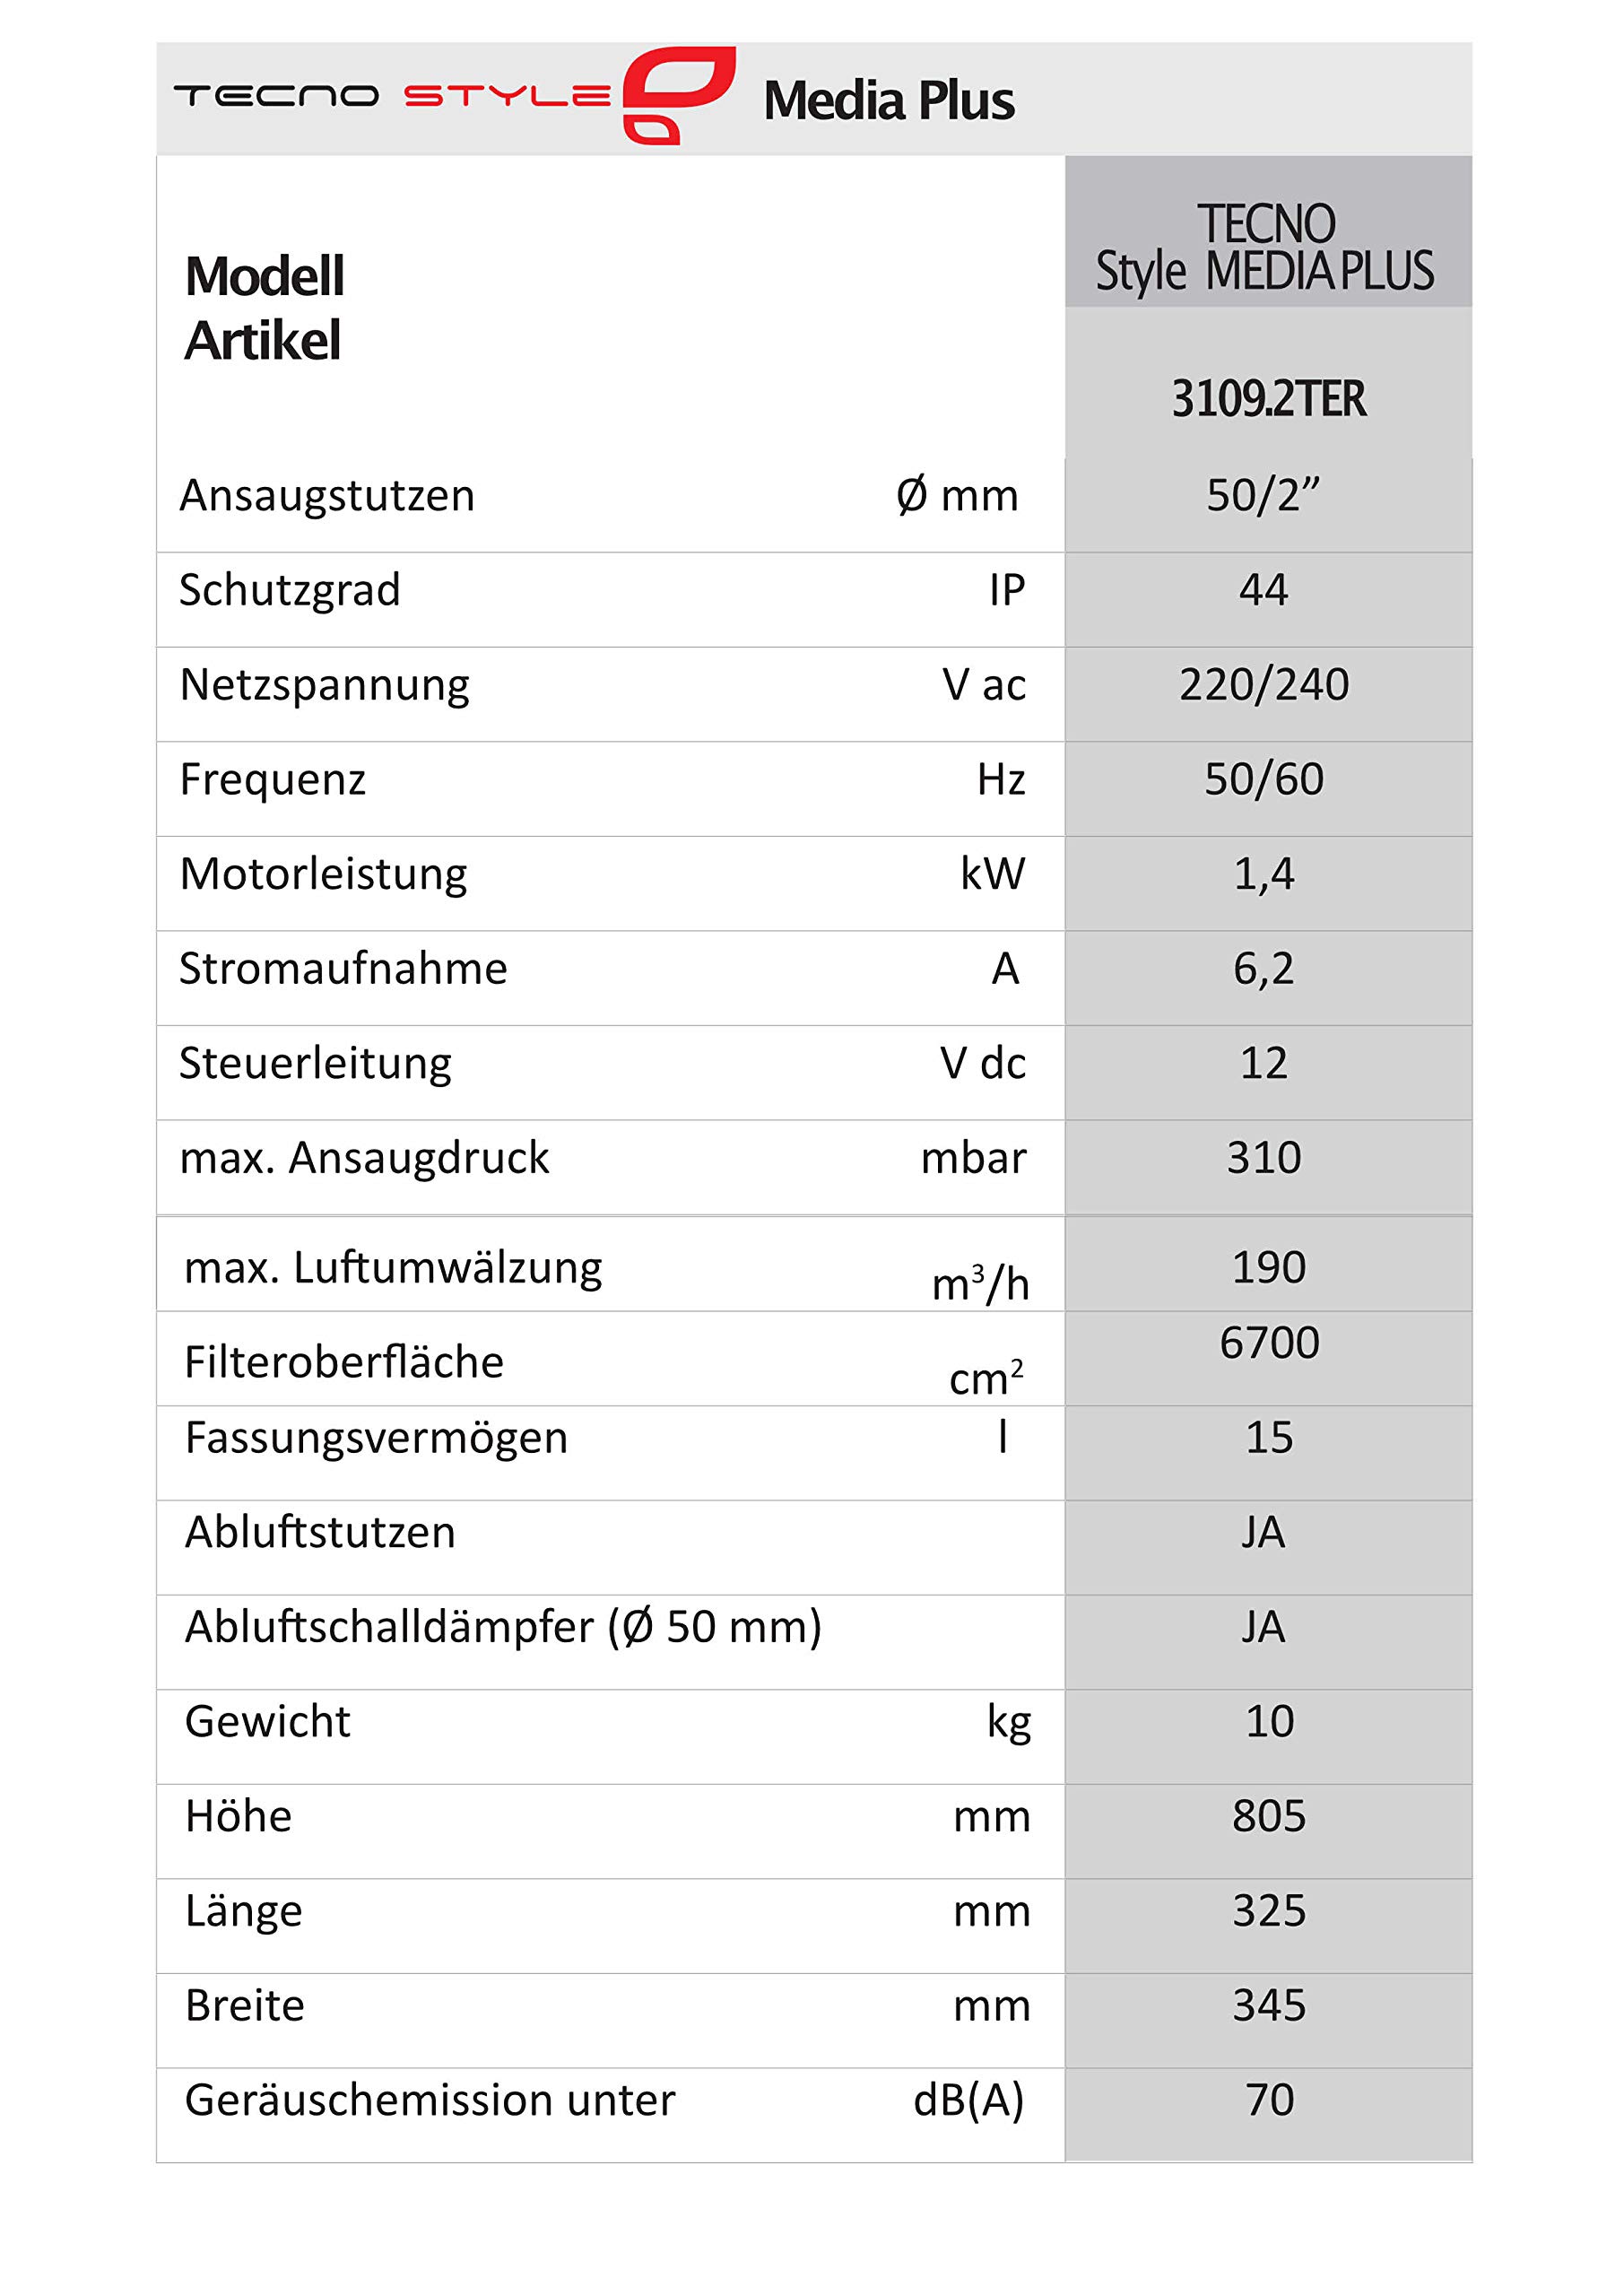Viewport: 1624px width, 2296px height.
Task: Select the Filteroberfläche value 6700
Action: pos(1269,1342)
